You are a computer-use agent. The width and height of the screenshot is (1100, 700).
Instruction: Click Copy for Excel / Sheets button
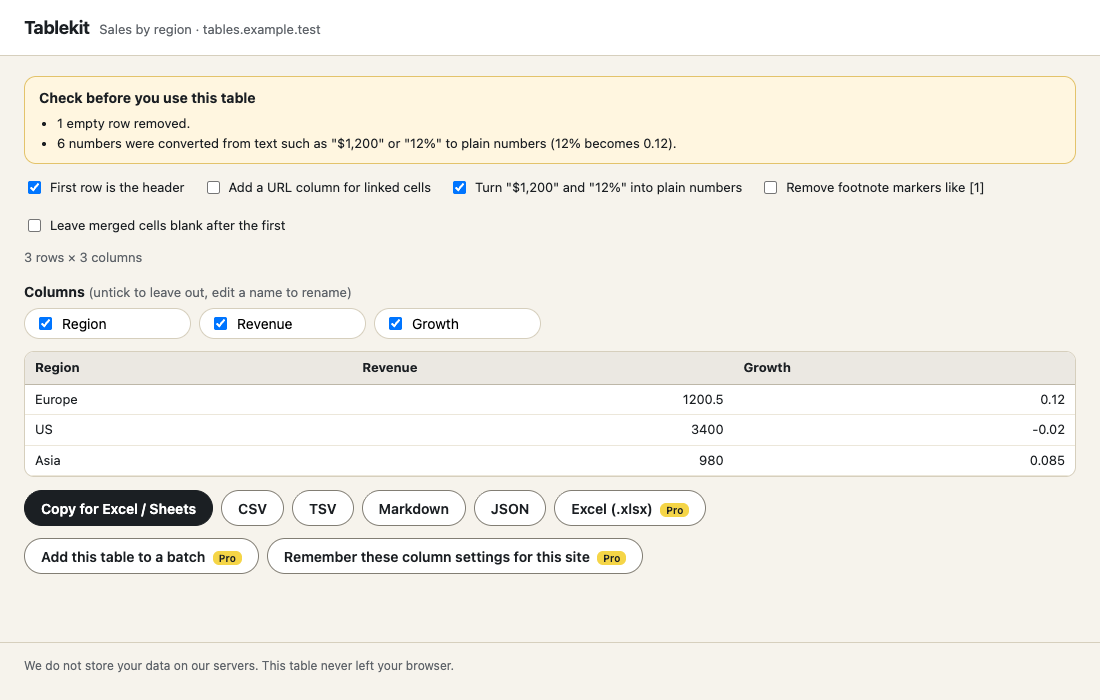(119, 509)
